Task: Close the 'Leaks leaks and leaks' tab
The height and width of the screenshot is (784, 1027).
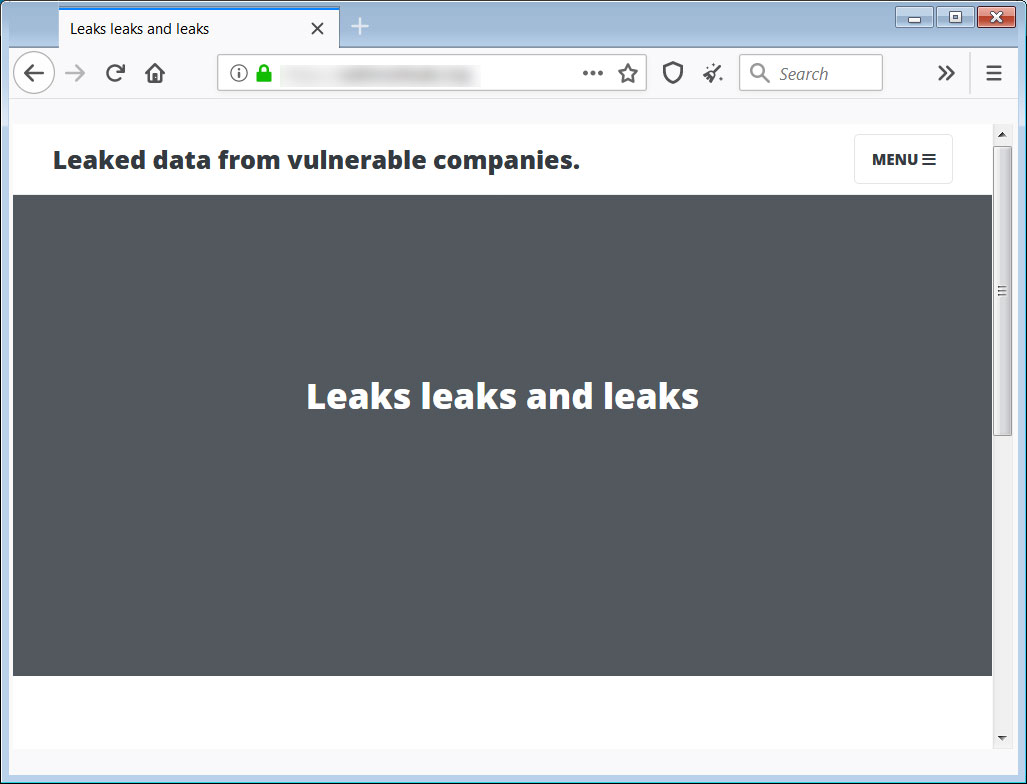Action: 318,28
